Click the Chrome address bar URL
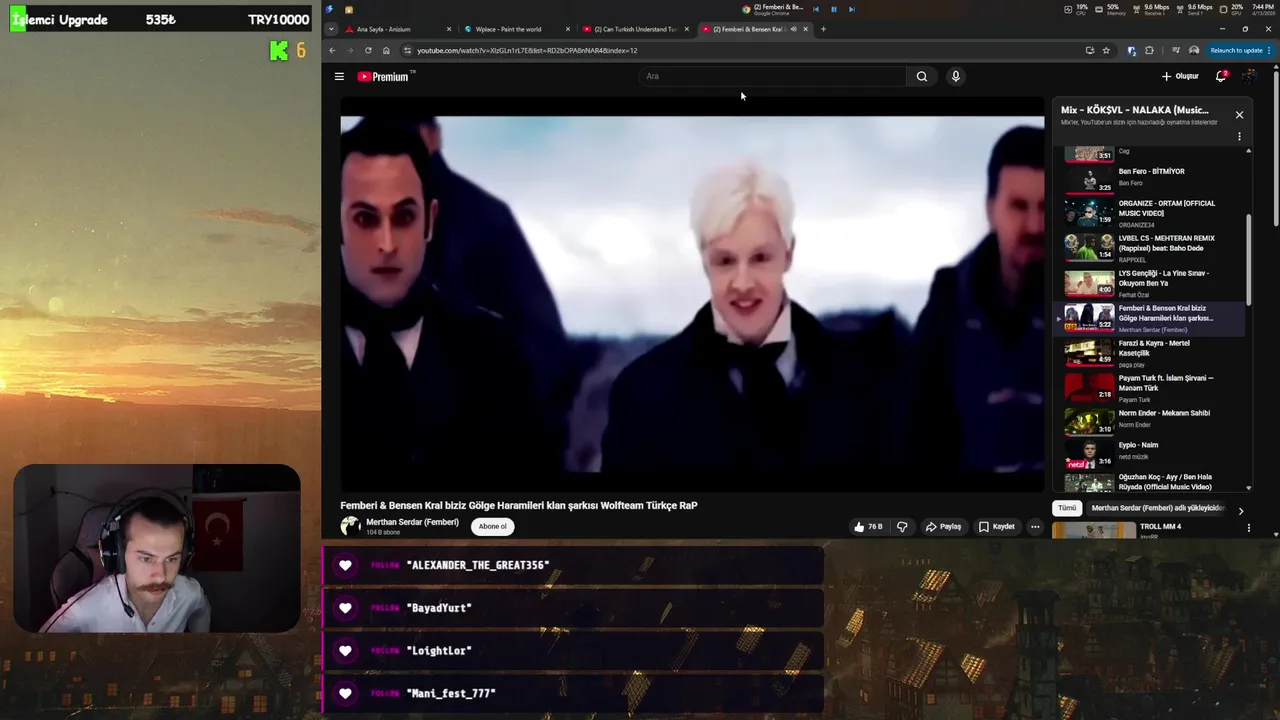The image size is (1280, 720). [527, 50]
